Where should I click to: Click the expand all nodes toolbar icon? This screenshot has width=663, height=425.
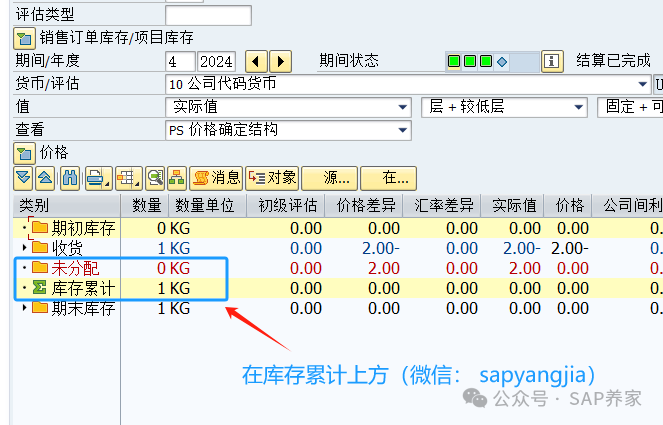pyautogui.click(x=23, y=178)
